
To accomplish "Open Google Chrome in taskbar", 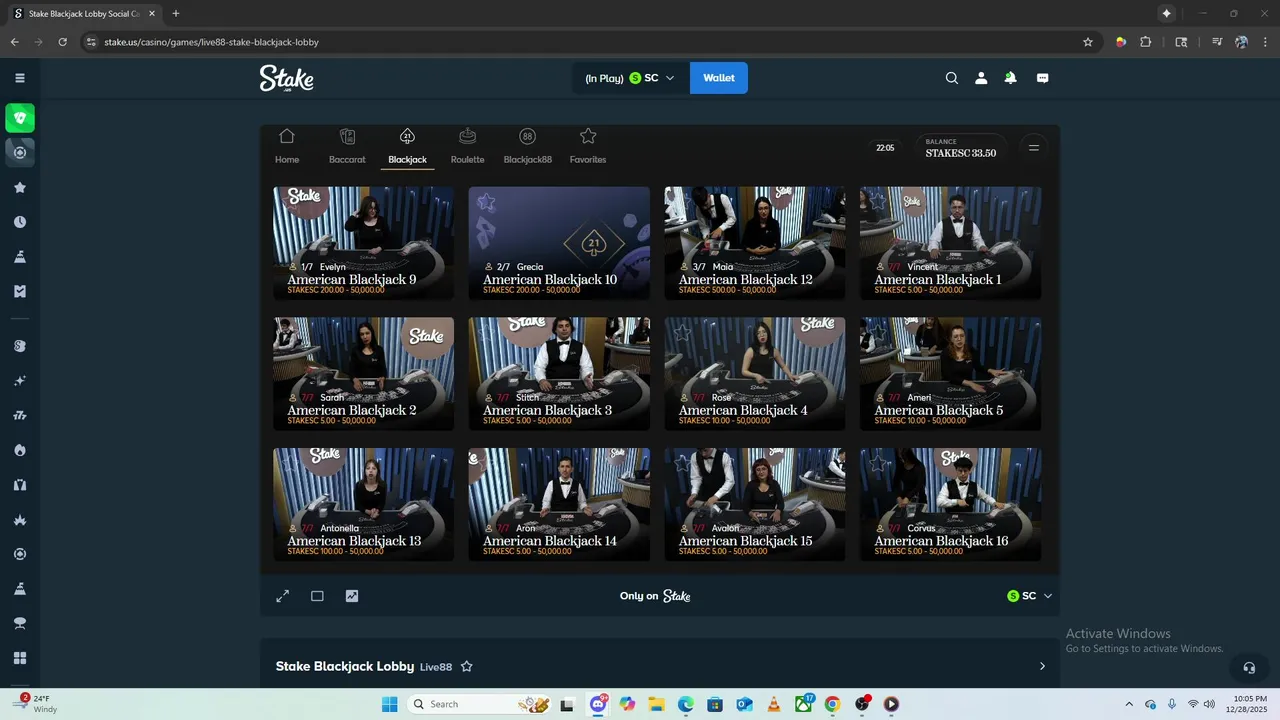I will (832, 704).
